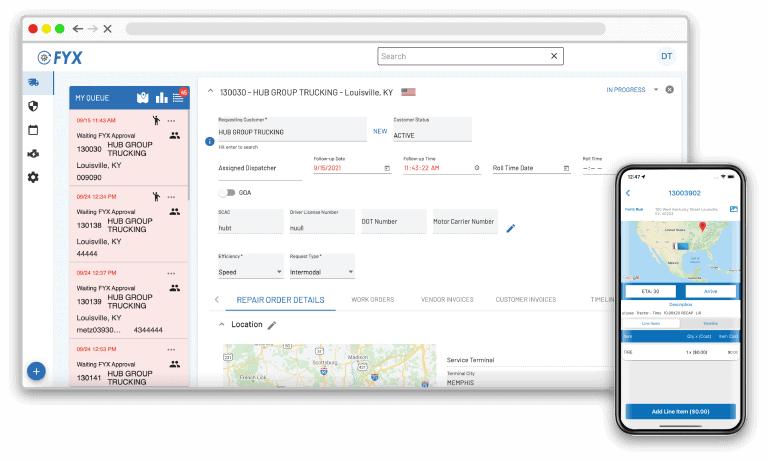Switch to the Work Orders tab
Image resolution: width=768 pixels, height=461 pixels.
pyautogui.click(x=373, y=300)
